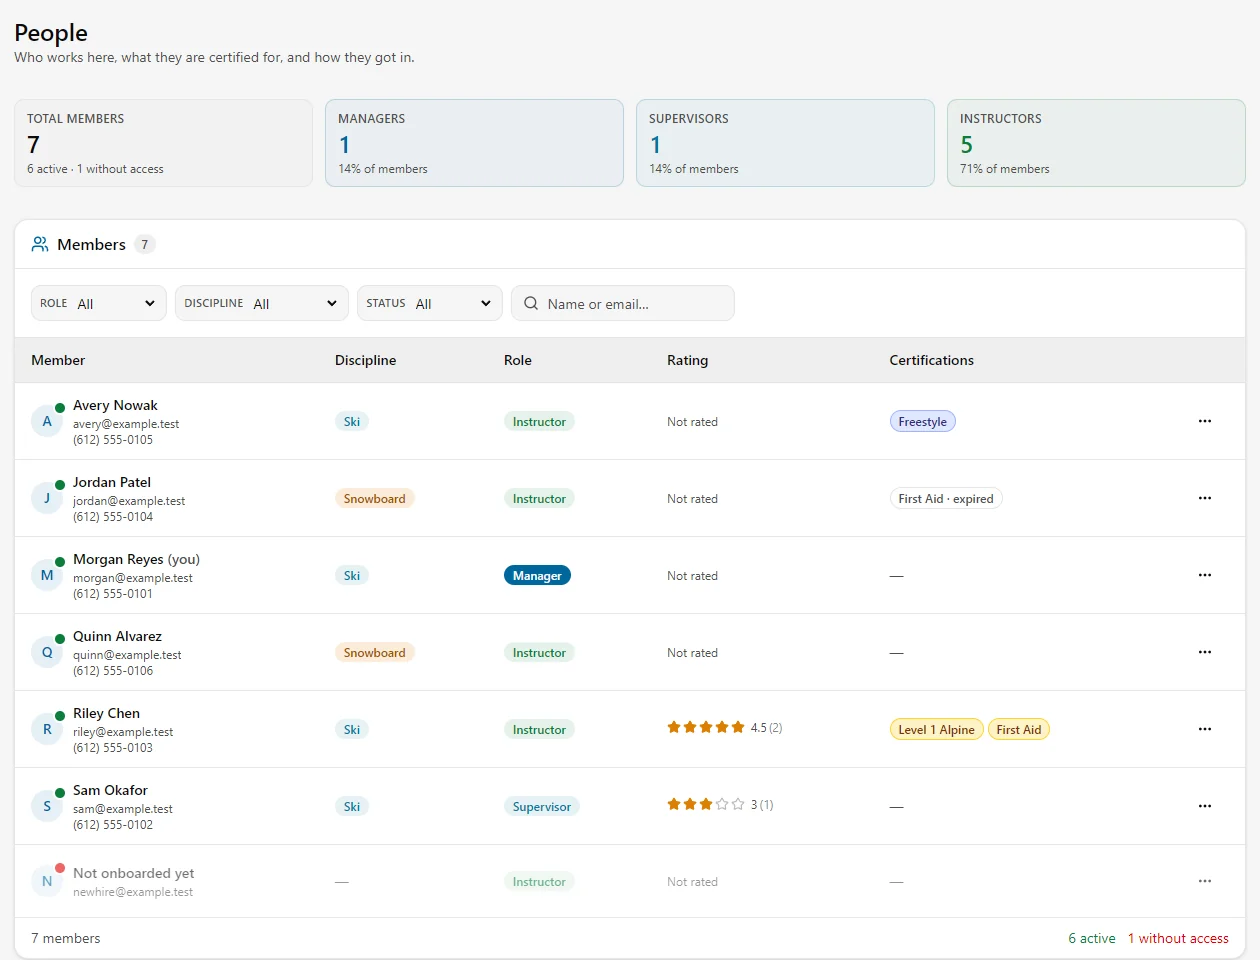
Task: Click the name Morgan Reyes (you)
Action: pos(136,559)
